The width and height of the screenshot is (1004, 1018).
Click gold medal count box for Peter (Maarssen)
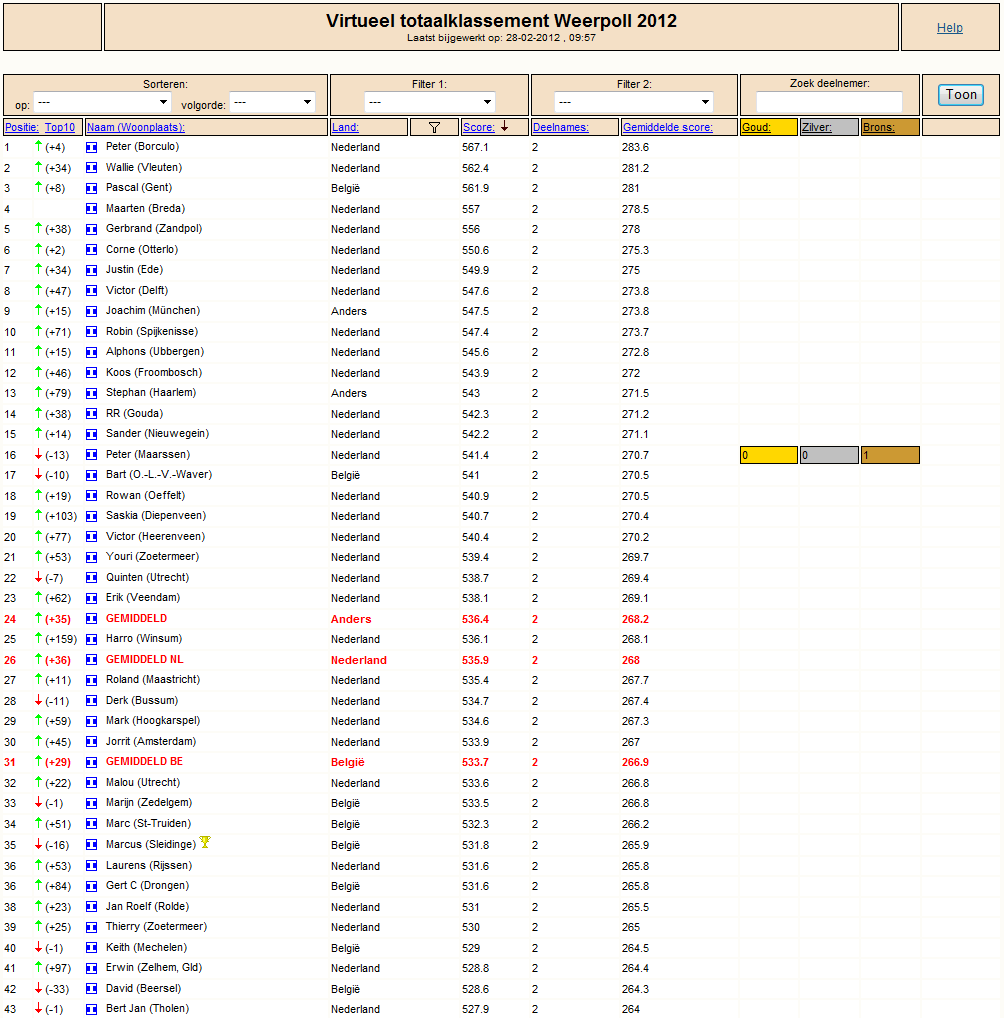point(769,455)
